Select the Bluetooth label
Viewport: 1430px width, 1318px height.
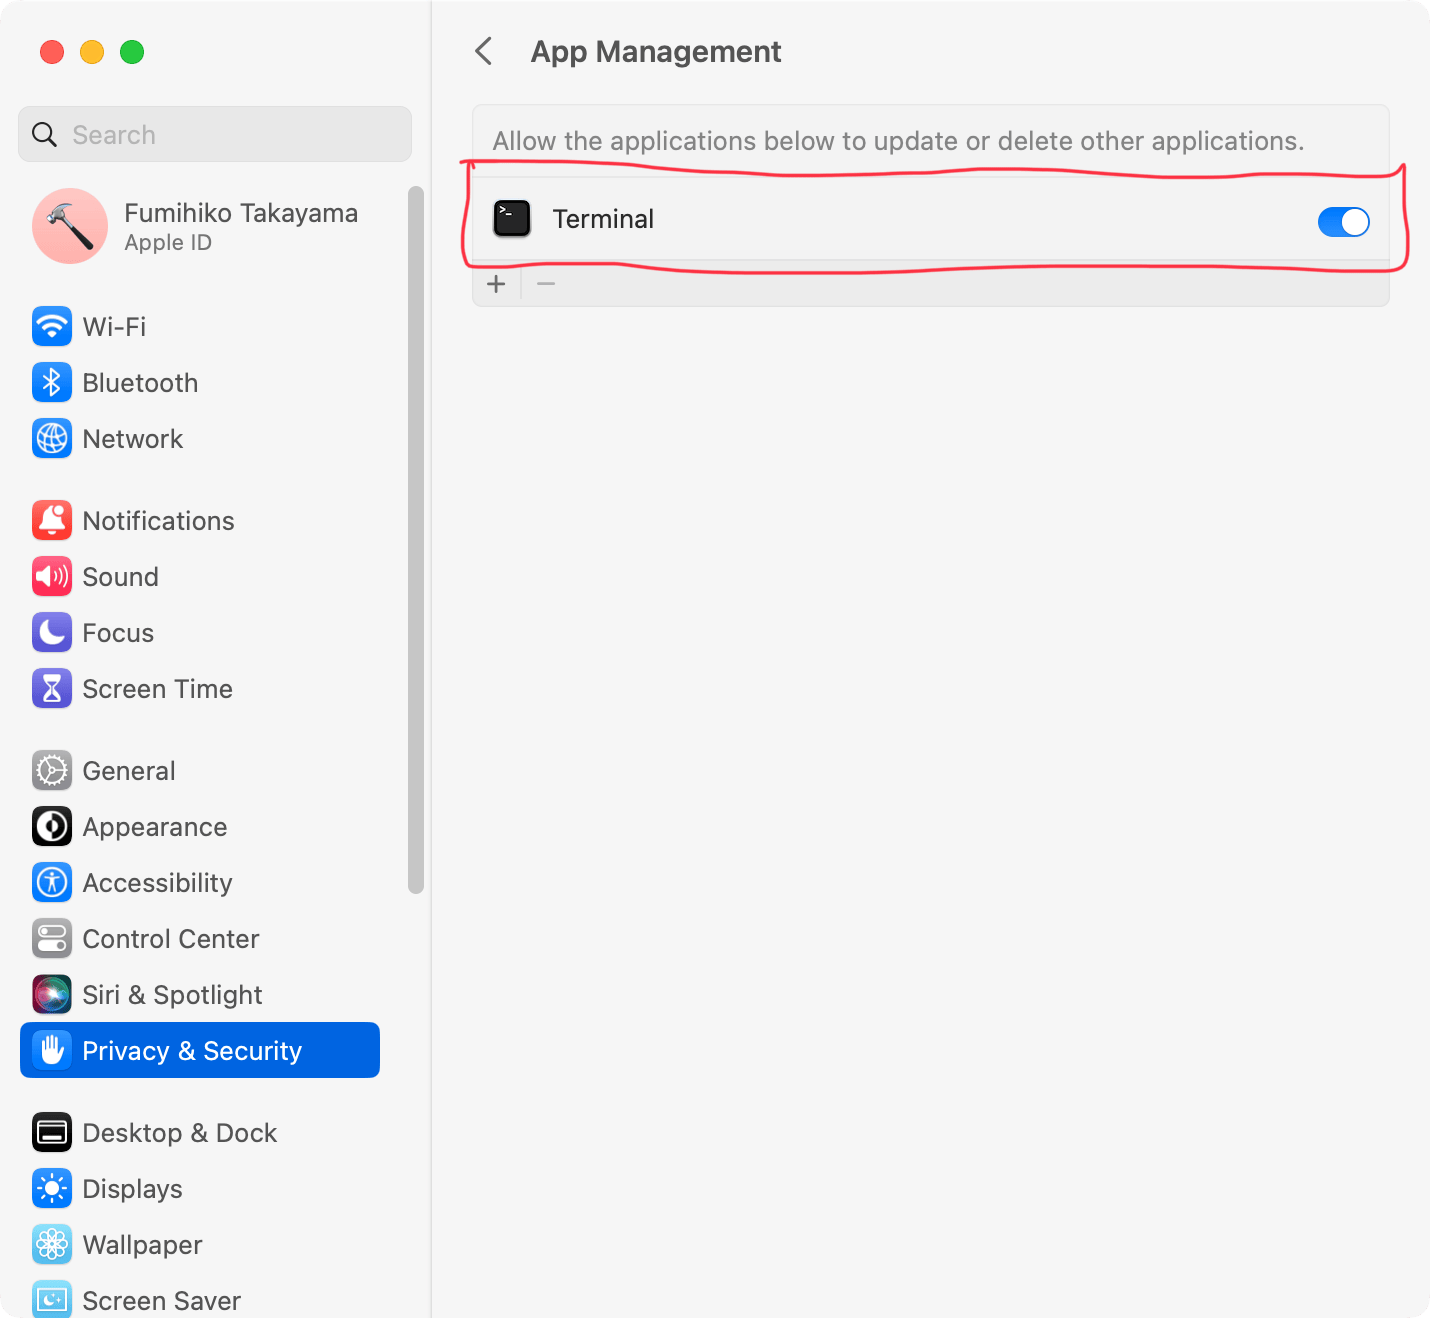140,383
